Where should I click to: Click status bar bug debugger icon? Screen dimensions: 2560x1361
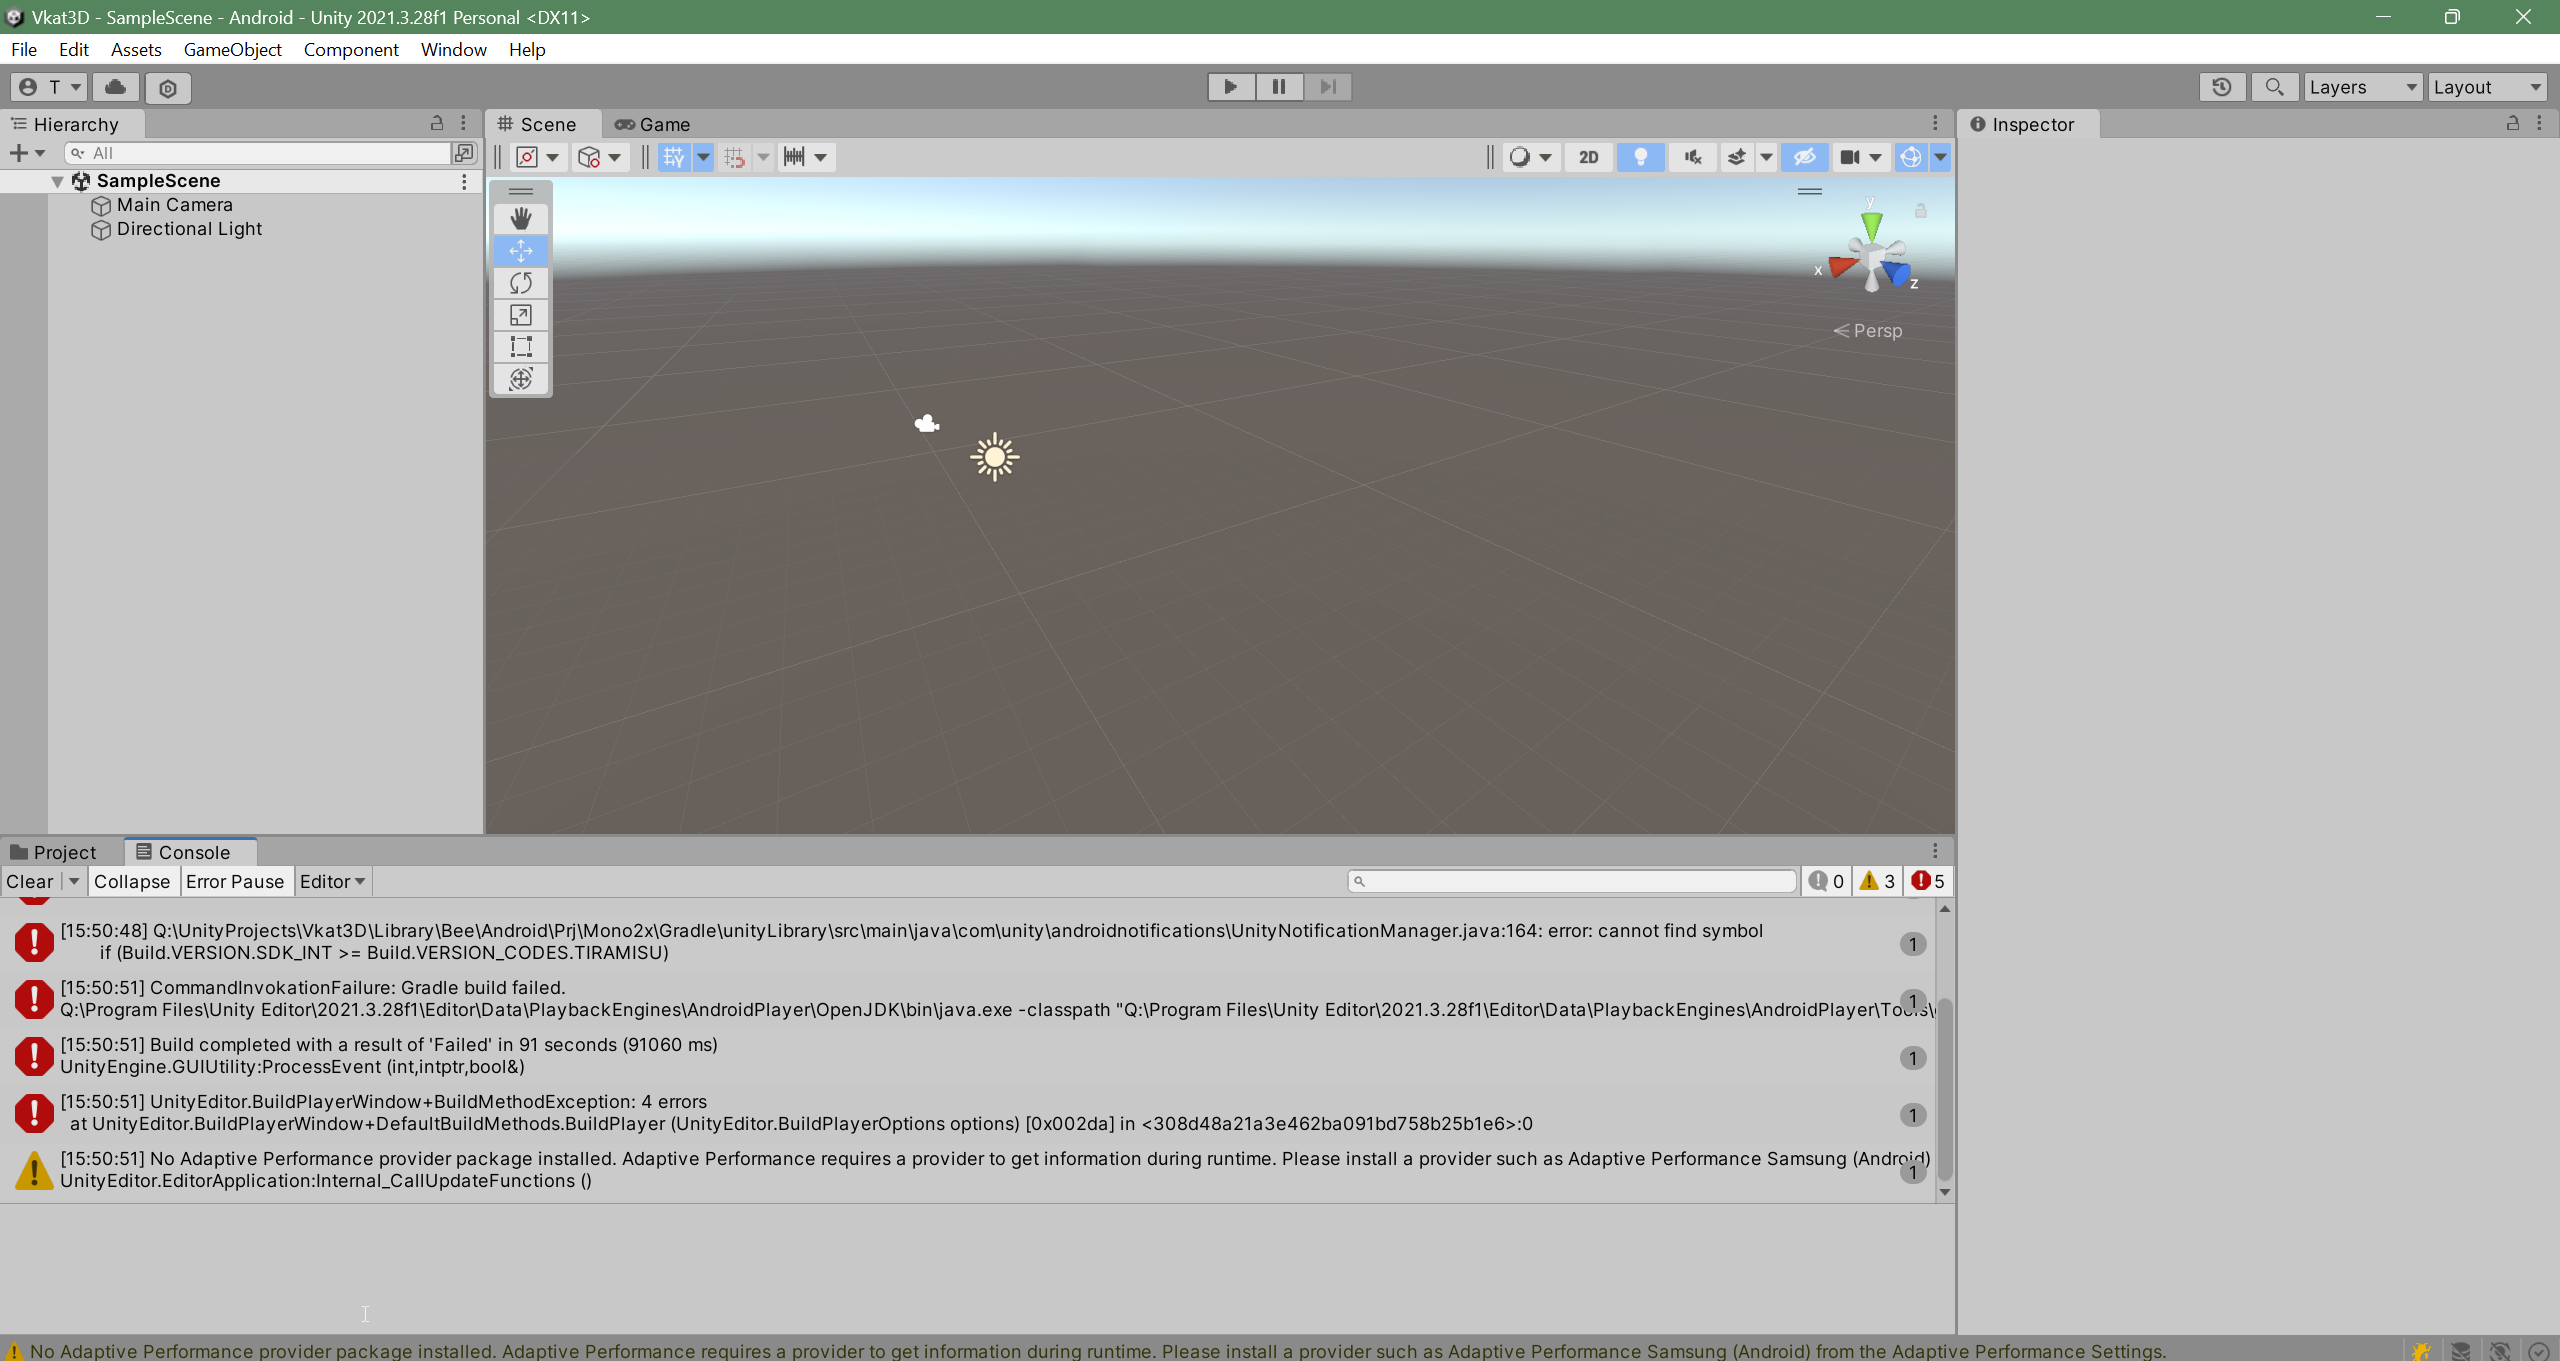click(2421, 1350)
